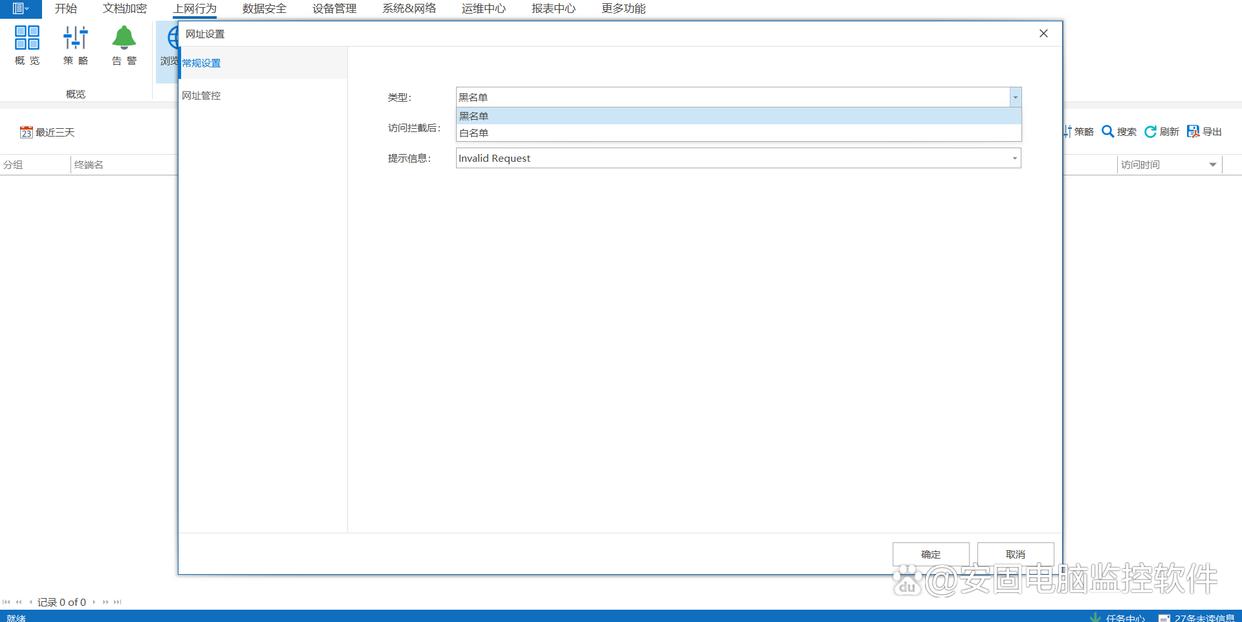Open the 策略 sliders icon in ribbon

(76, 38)
